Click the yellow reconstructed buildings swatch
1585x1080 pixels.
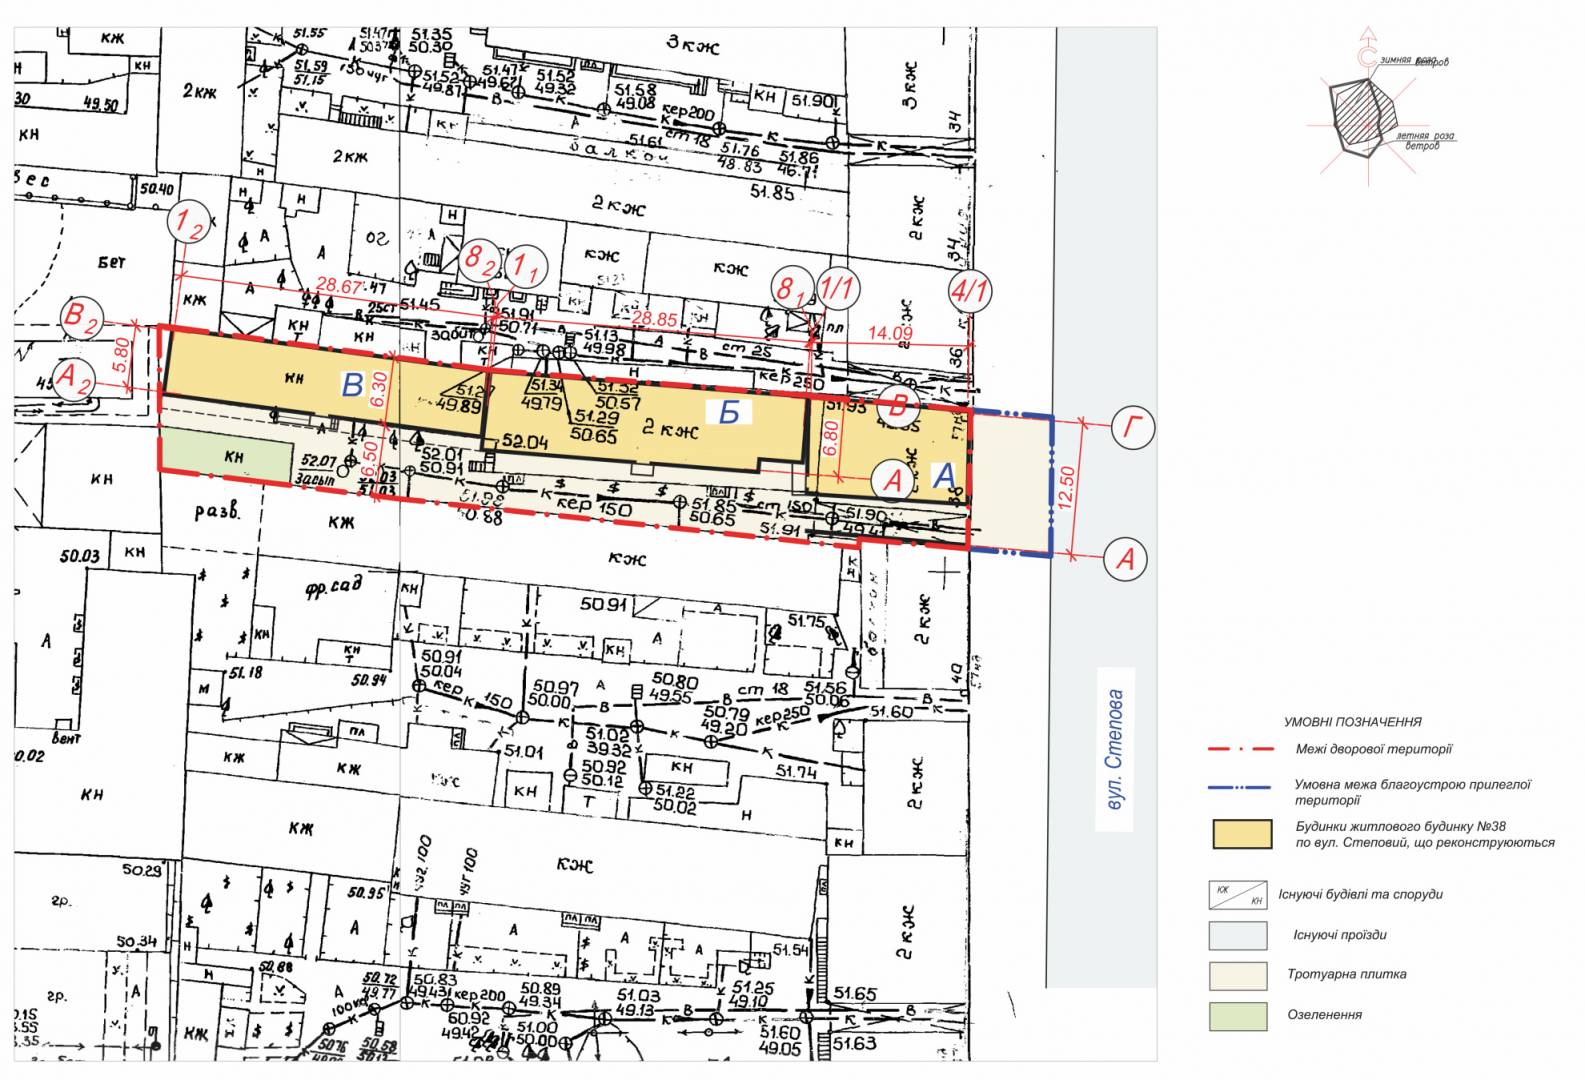tap(1241, 834)
